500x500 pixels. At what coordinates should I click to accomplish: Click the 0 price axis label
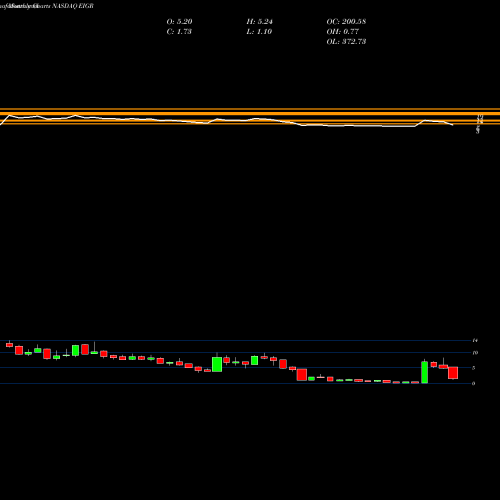point(474,383)
